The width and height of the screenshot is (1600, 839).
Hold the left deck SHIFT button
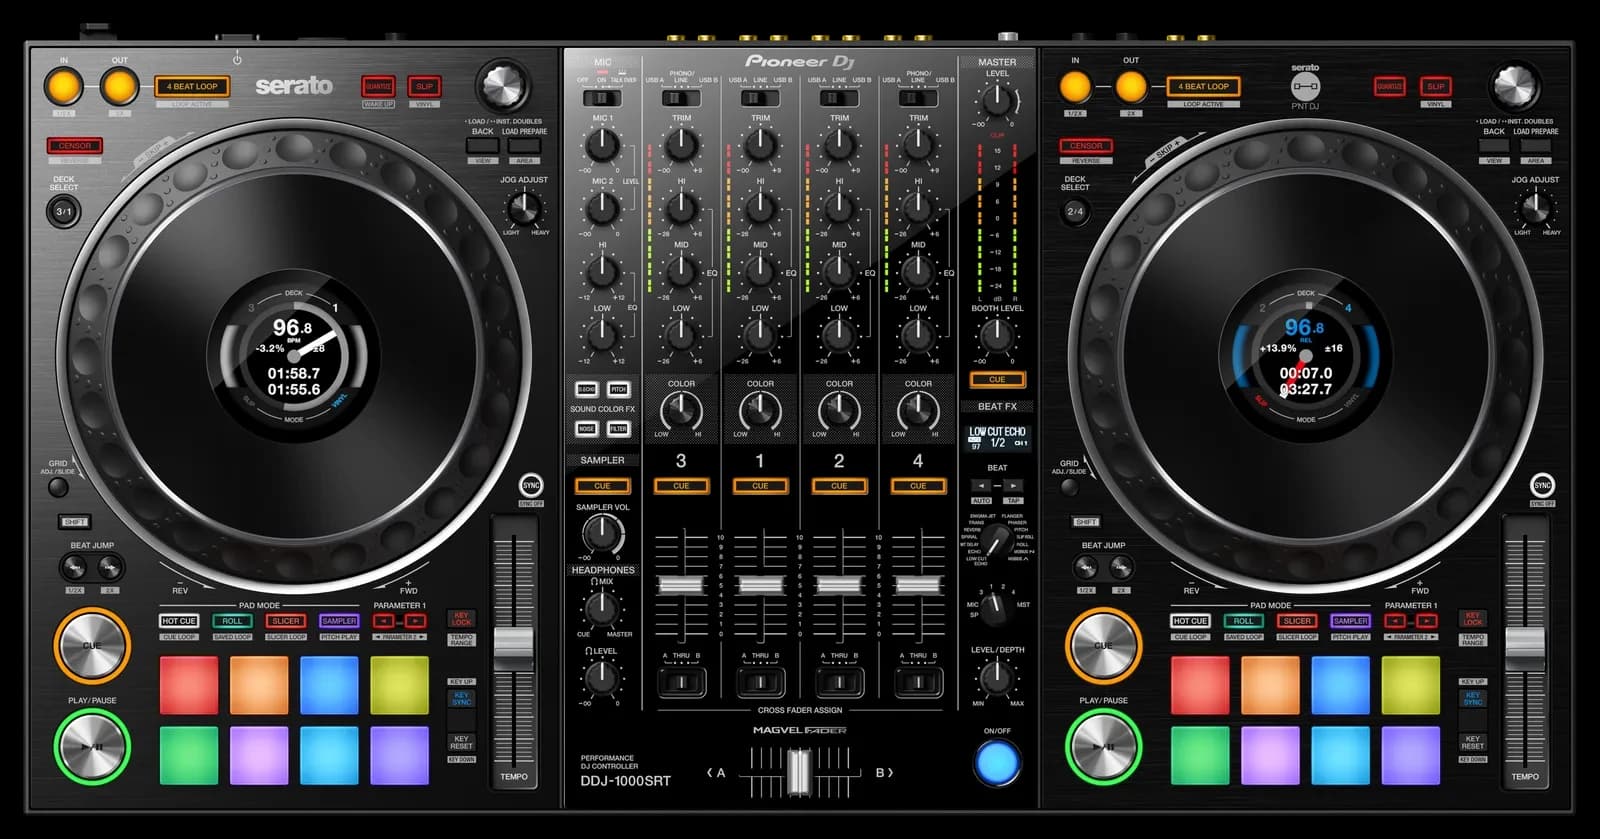(x=75, y=522)
